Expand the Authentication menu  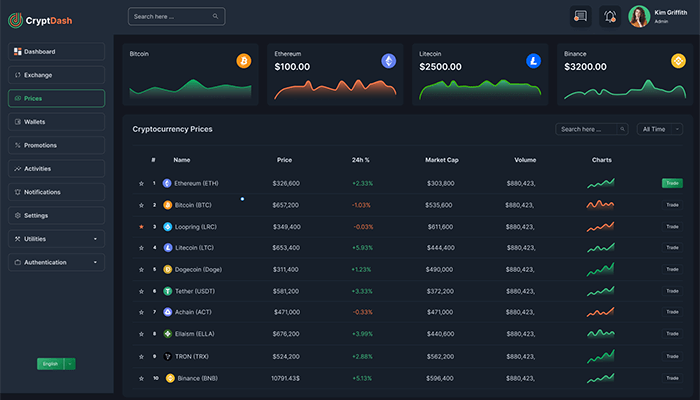coord(56,262)
